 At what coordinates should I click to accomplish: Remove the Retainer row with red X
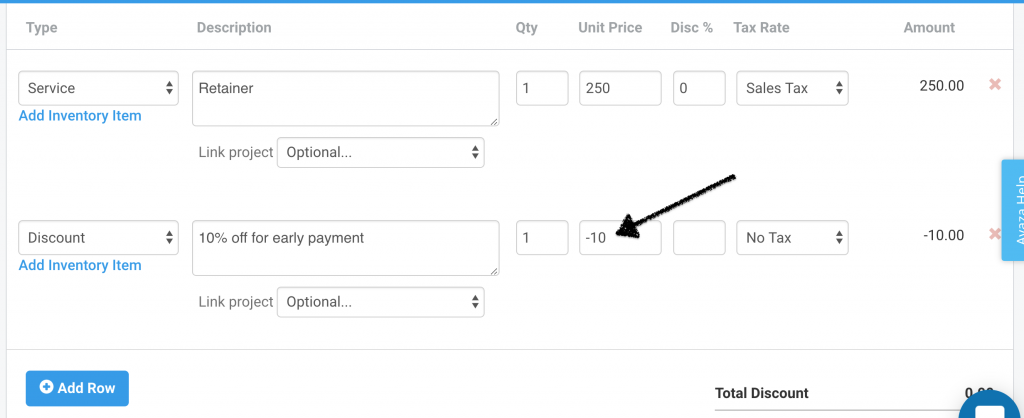(995, 84)
